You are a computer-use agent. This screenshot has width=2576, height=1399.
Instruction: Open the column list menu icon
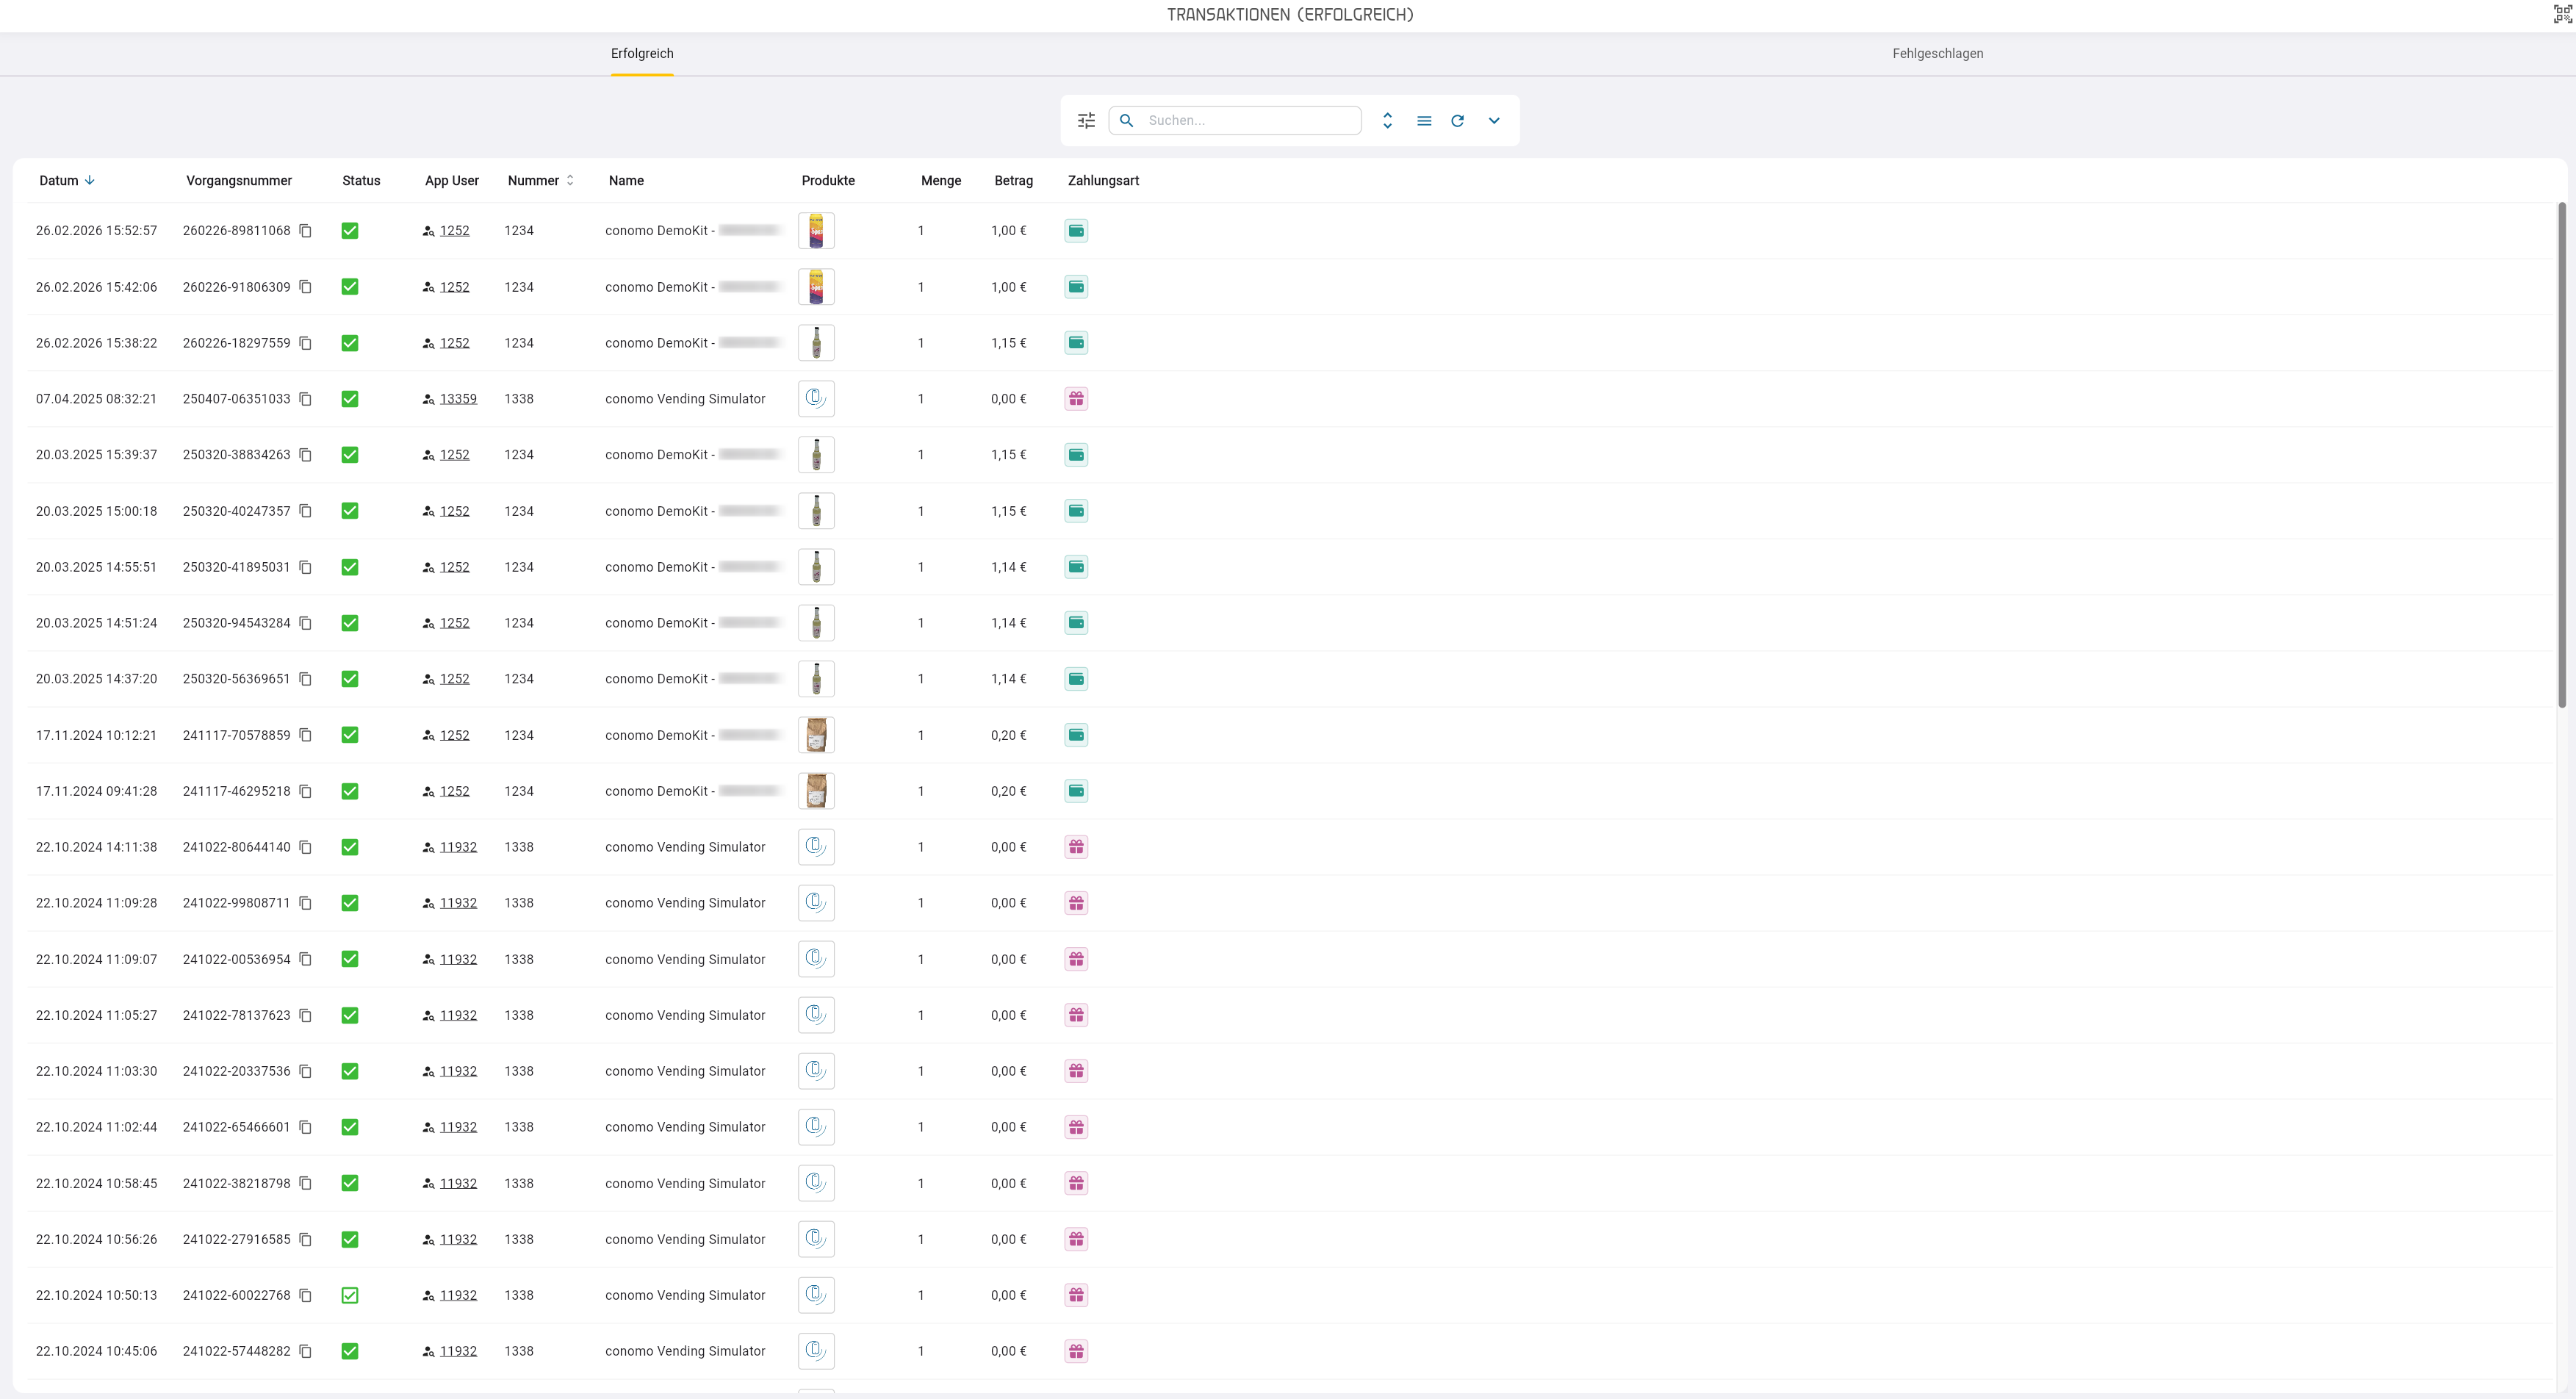tap(1424, 121)
